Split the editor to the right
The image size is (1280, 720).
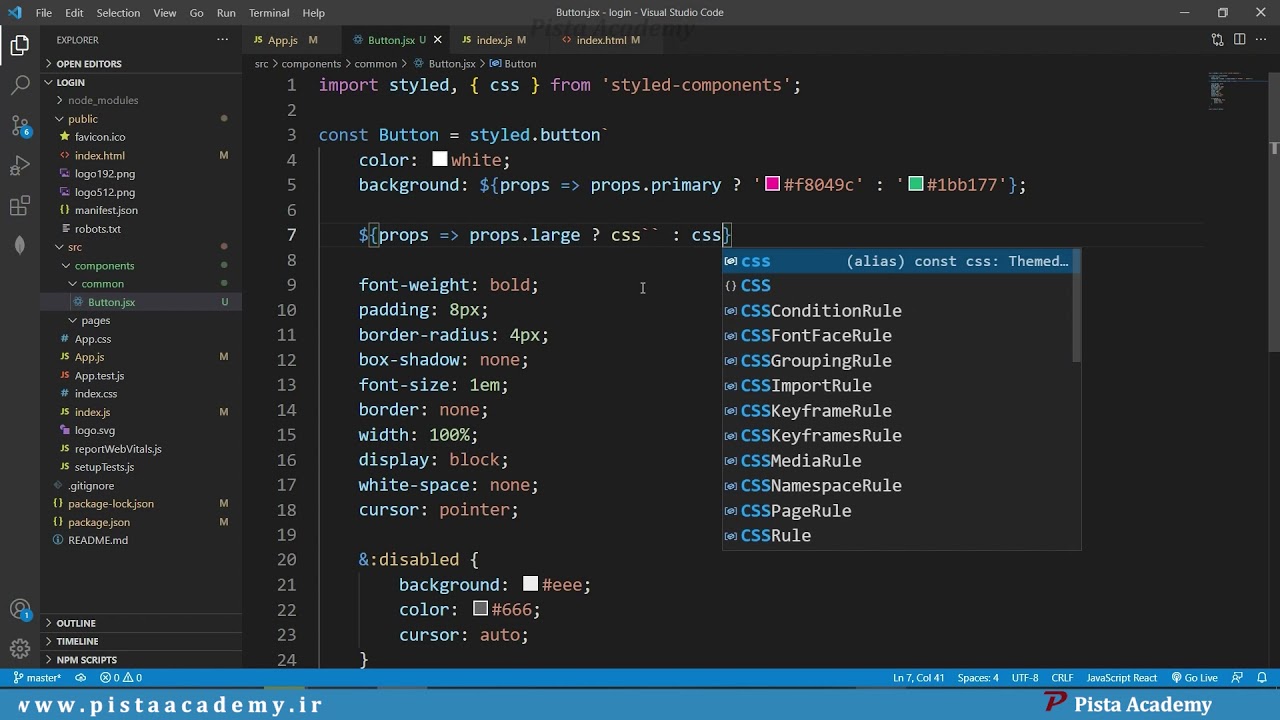(1239, 40)
